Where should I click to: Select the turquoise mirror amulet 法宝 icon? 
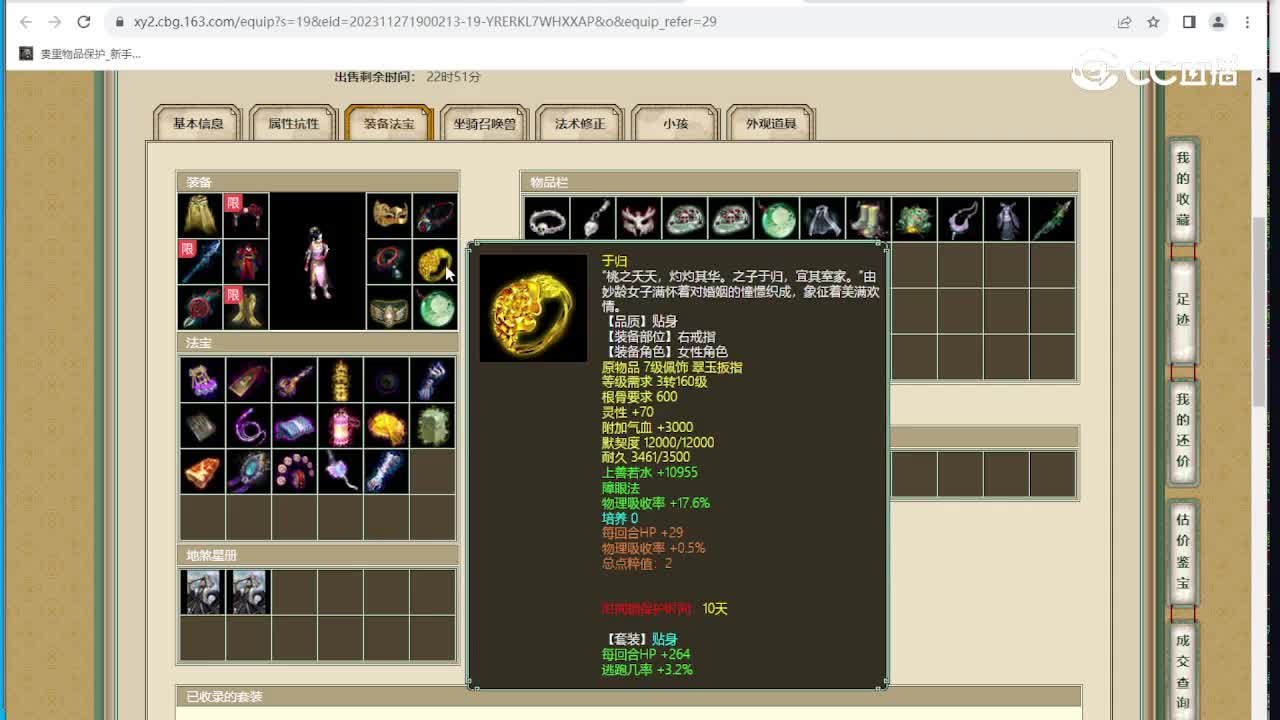(x=249, y=472)
